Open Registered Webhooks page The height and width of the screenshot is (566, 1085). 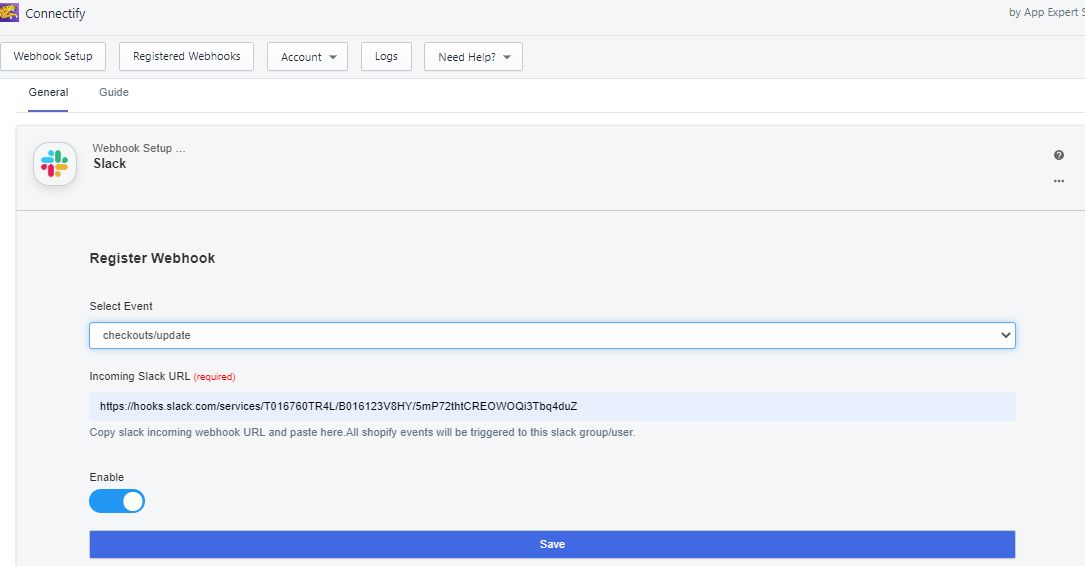click(x=186, y=56)
